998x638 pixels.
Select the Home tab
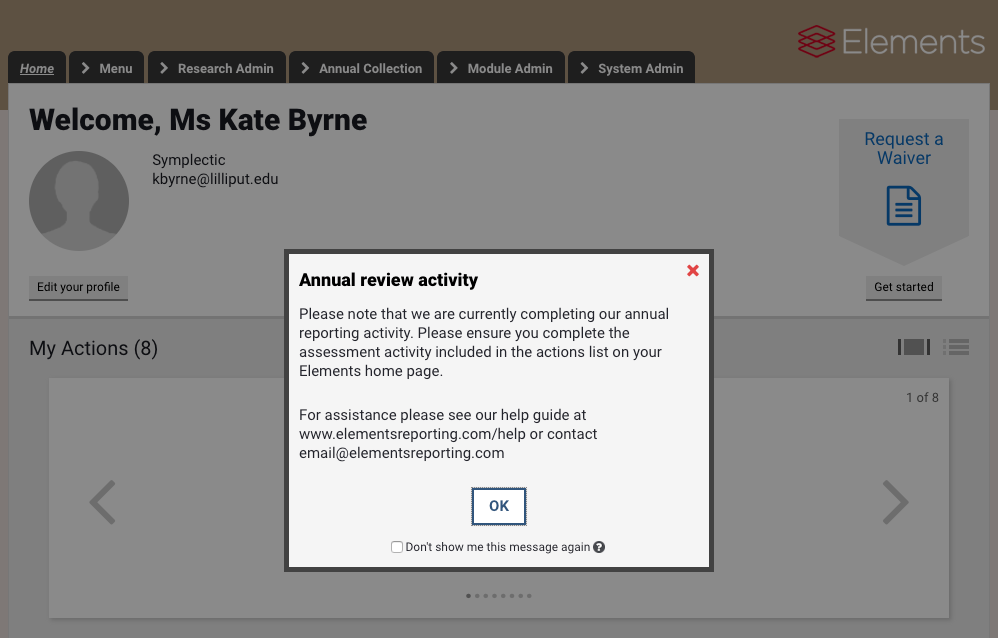pyautogui.click(x=37, y=68)
